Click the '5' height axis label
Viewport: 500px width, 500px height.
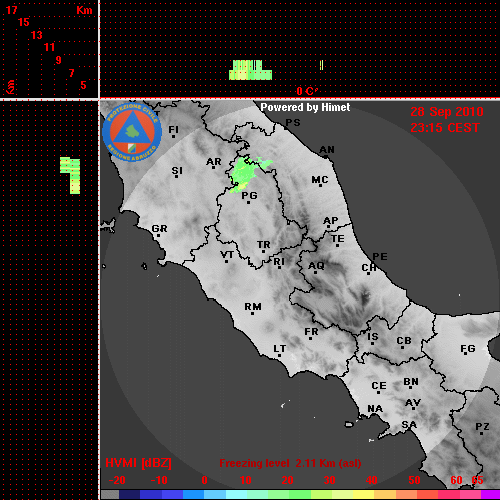pos(83,85)
